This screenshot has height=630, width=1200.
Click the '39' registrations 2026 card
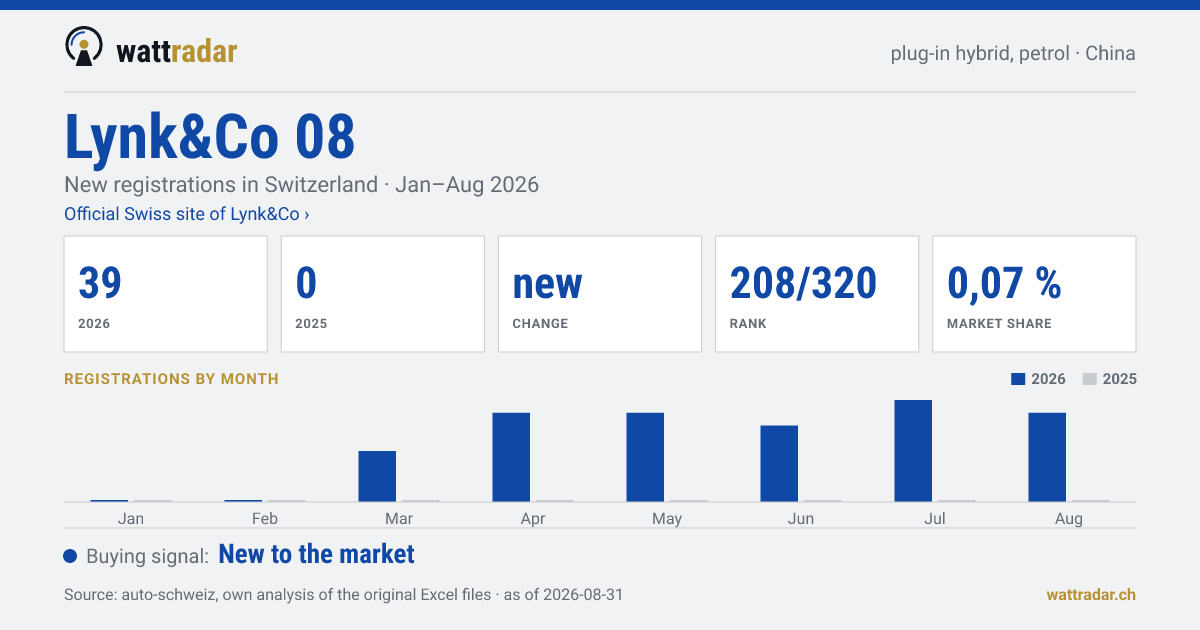[x=166, y=294]
